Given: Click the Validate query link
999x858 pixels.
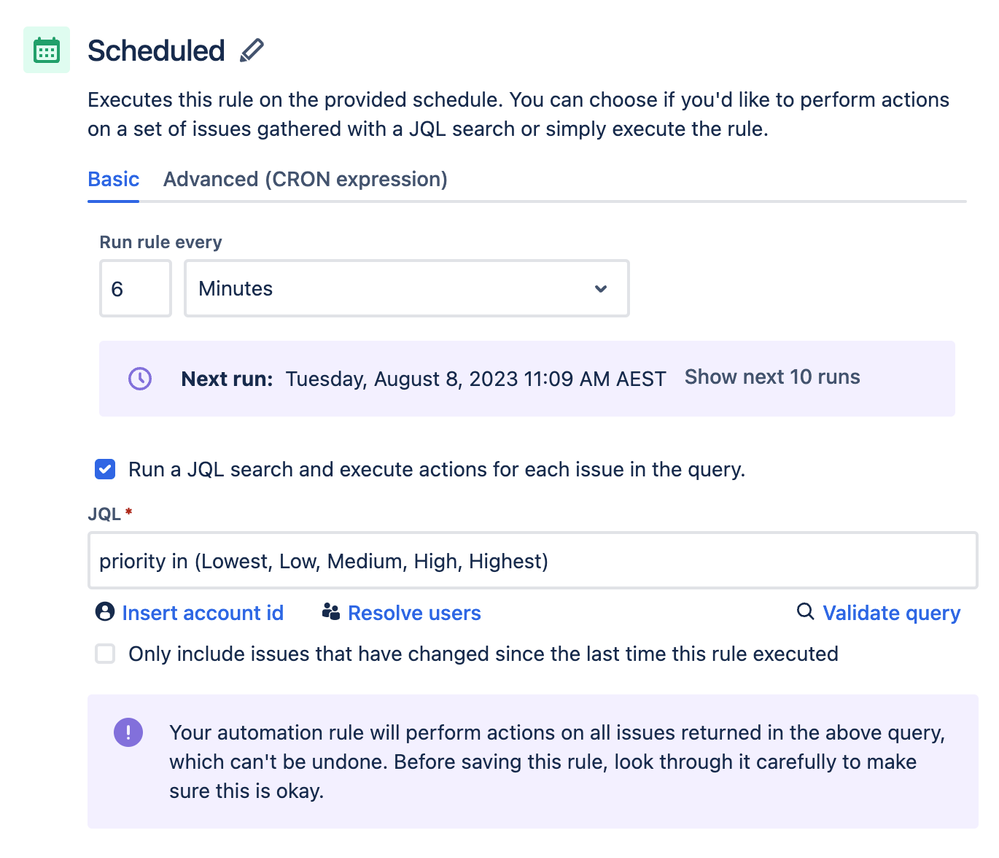Looking at the screenshot, I should tap(891, 613).
